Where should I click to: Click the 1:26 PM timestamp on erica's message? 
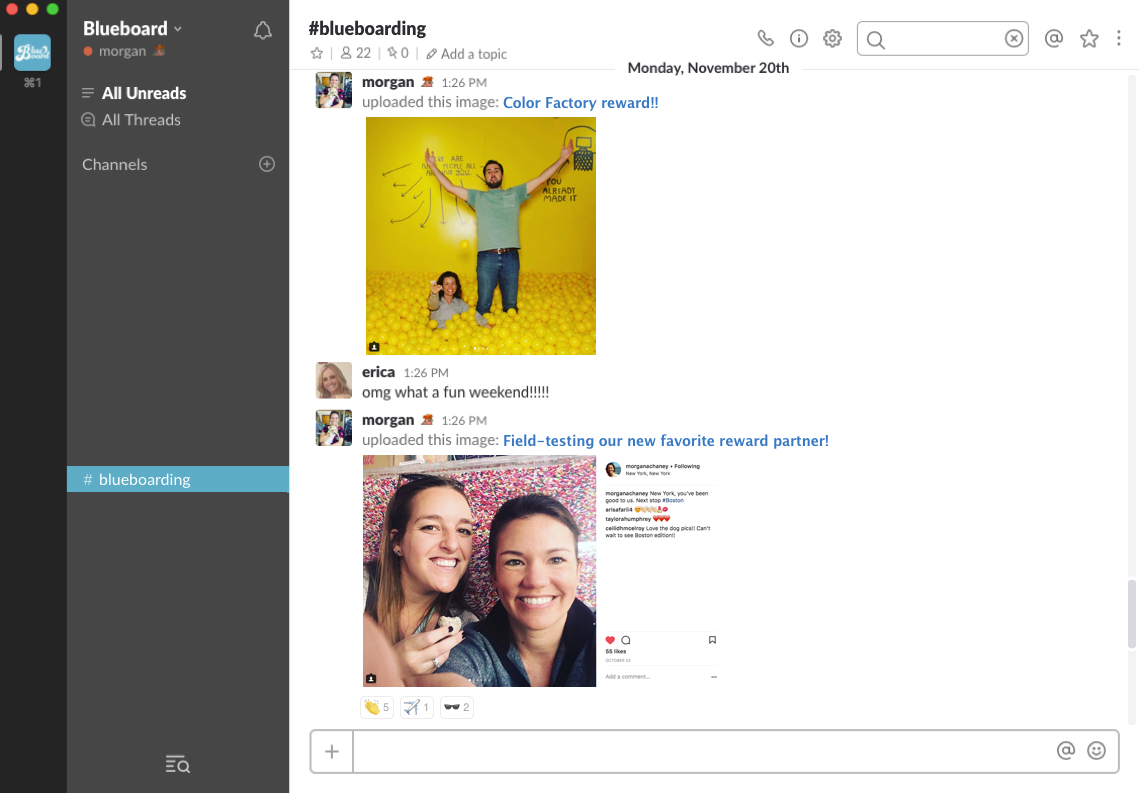pos(426,373)
